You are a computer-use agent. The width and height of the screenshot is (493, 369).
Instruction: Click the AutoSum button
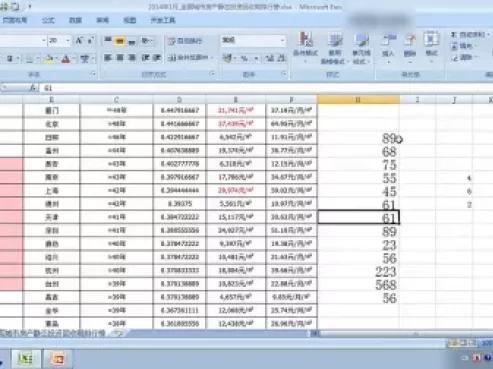pos(469,35)
